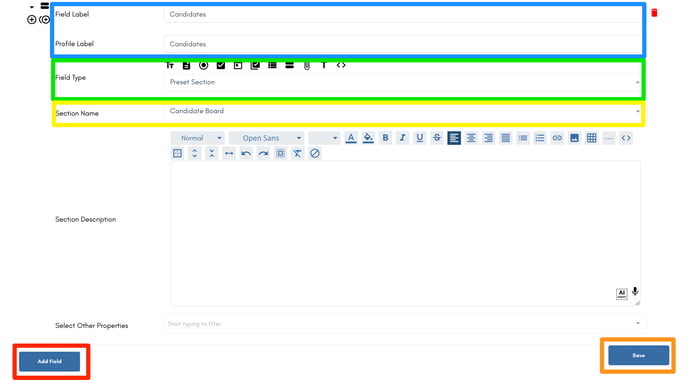688x380 pixels.
Task: Click the microphone dictation icon
Action: coord(635,292)
